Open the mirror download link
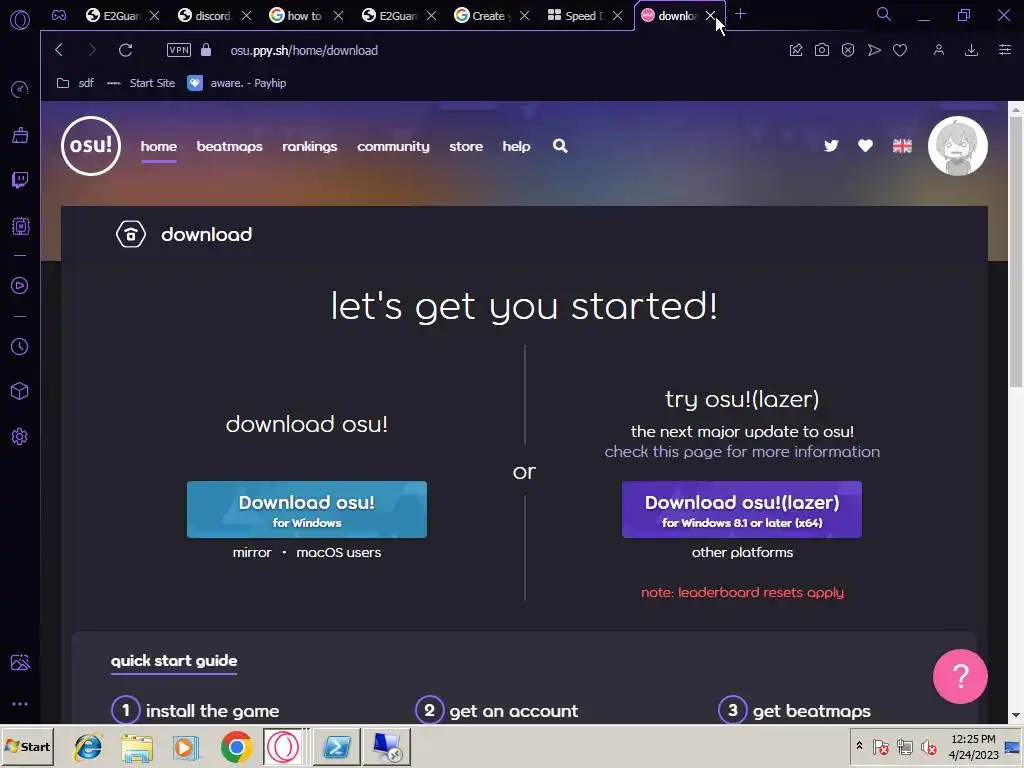Screen dimensions: 1024x768 pyautogui.click(x=252, y=552)
